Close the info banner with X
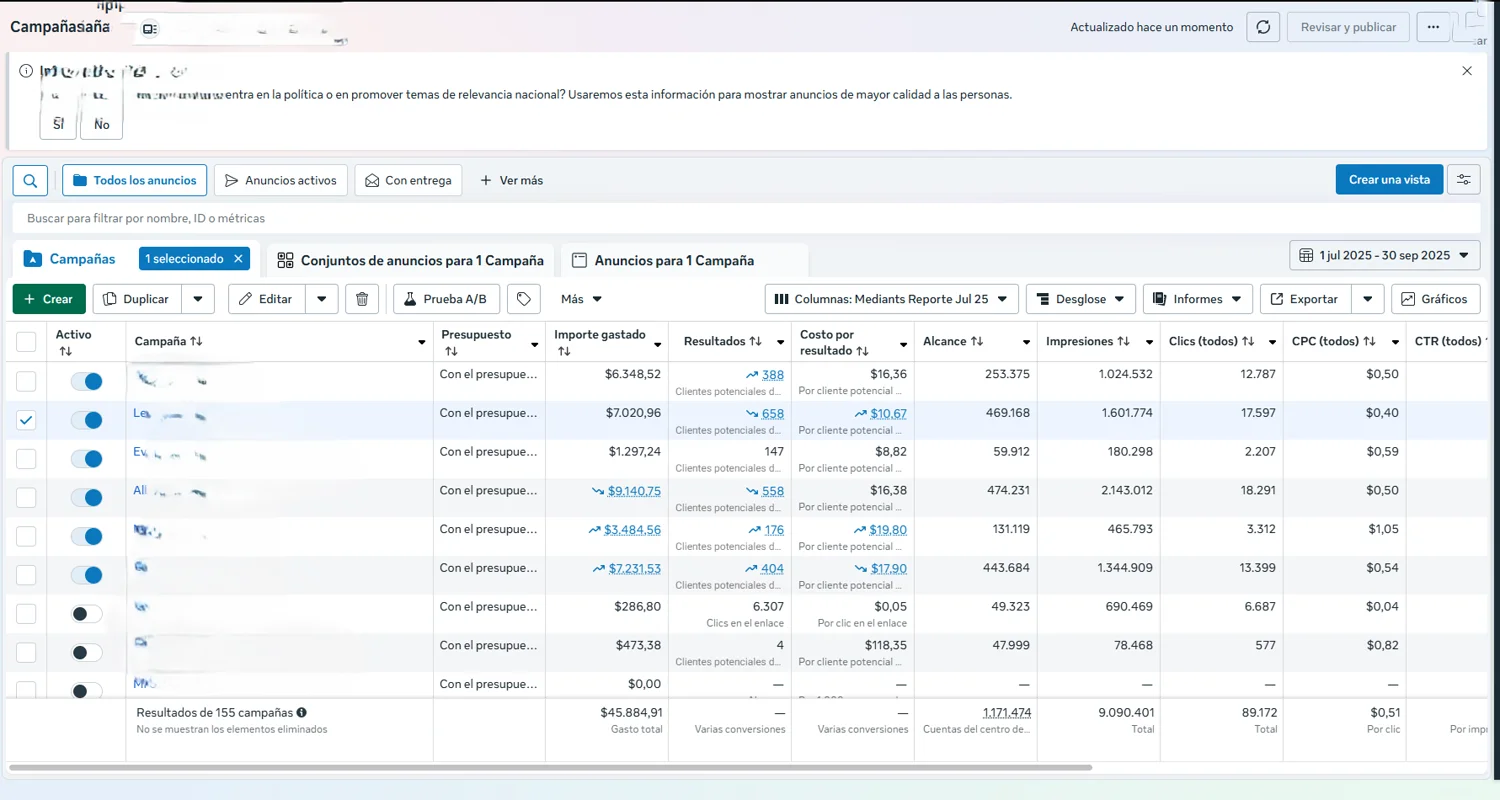Image resolution: width=1500 pixels, height=800 pixels. tap(1467, 71)
